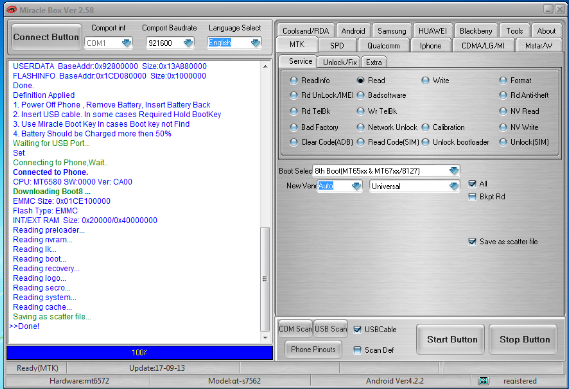Select the Wr TelBk radio option
This screenshot has height=389, width=569.
[x=360, y=111]
